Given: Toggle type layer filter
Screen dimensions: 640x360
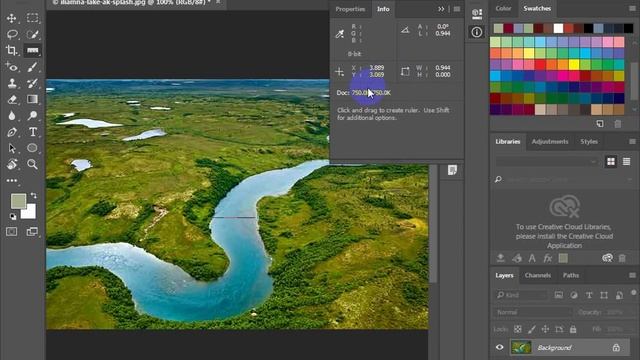Looking at the screenshot, I should pos(589,295).
